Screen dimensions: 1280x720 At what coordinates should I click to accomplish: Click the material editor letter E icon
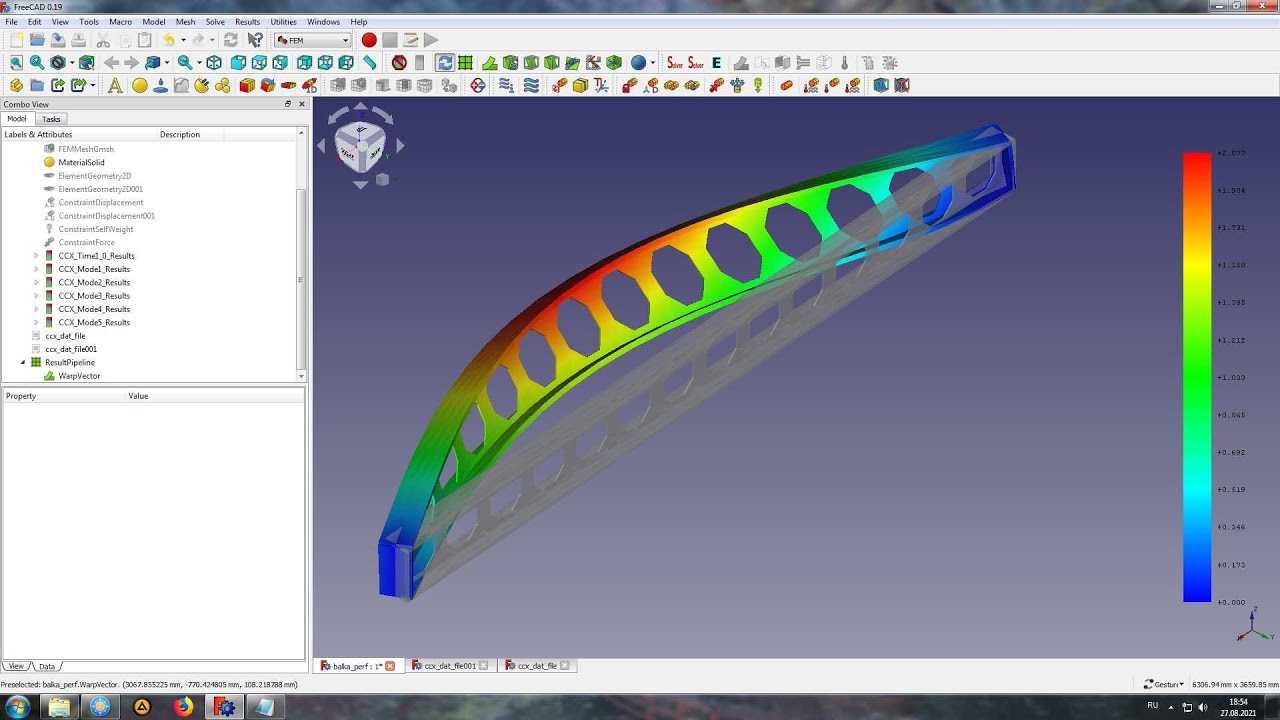point(716,62)
